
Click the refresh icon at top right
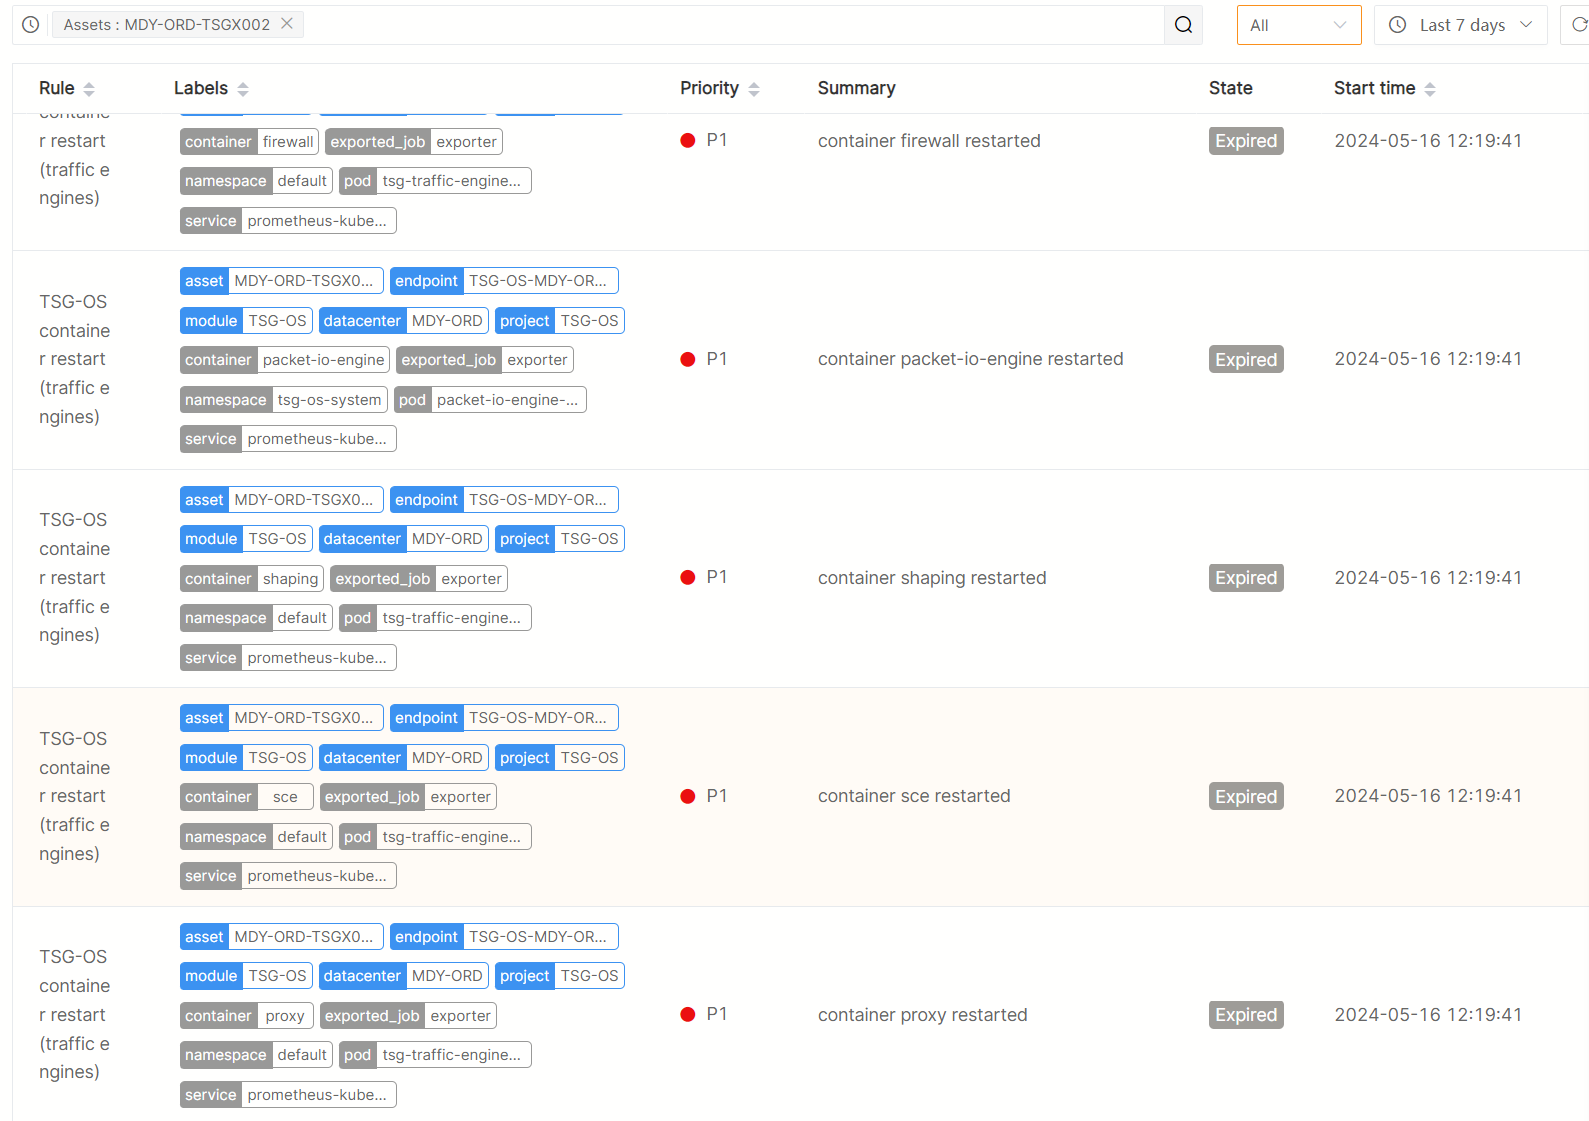[1578, 25]
